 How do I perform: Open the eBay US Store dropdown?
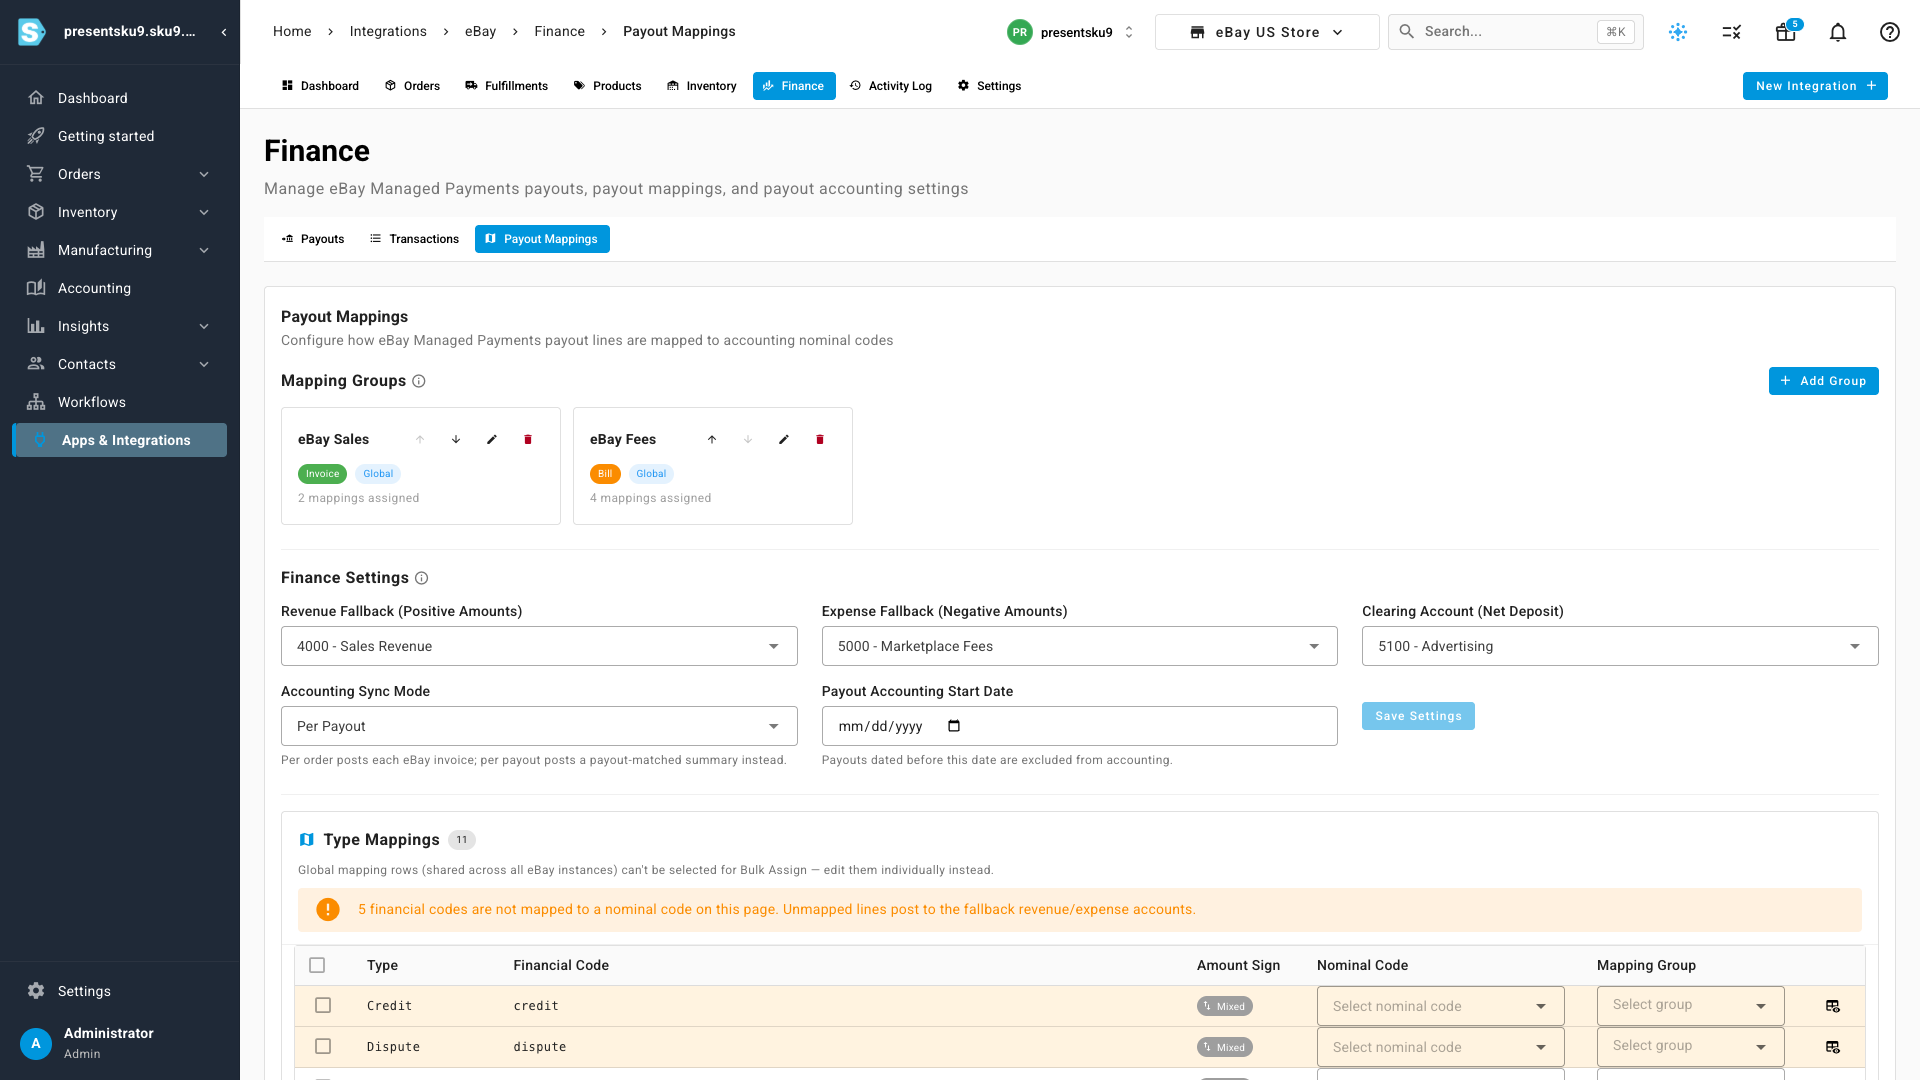tap(1267, 32)
